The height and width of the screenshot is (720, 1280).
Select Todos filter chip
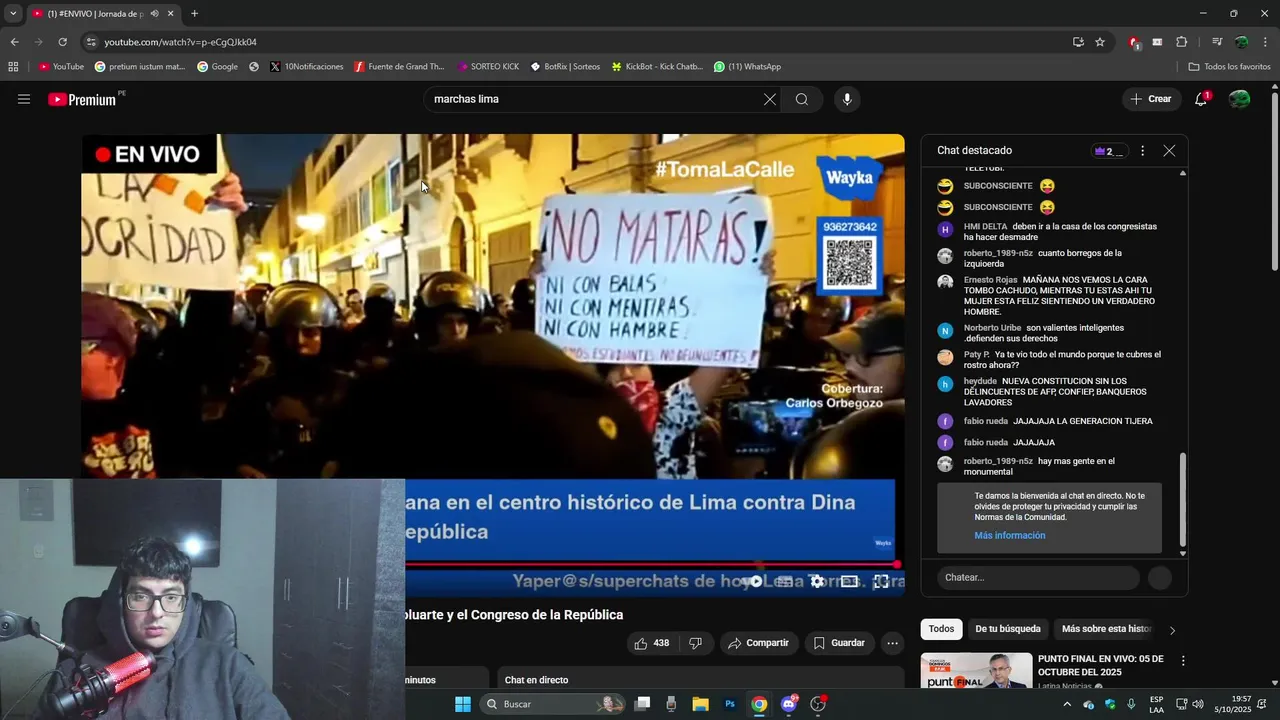tap(941, 629)
